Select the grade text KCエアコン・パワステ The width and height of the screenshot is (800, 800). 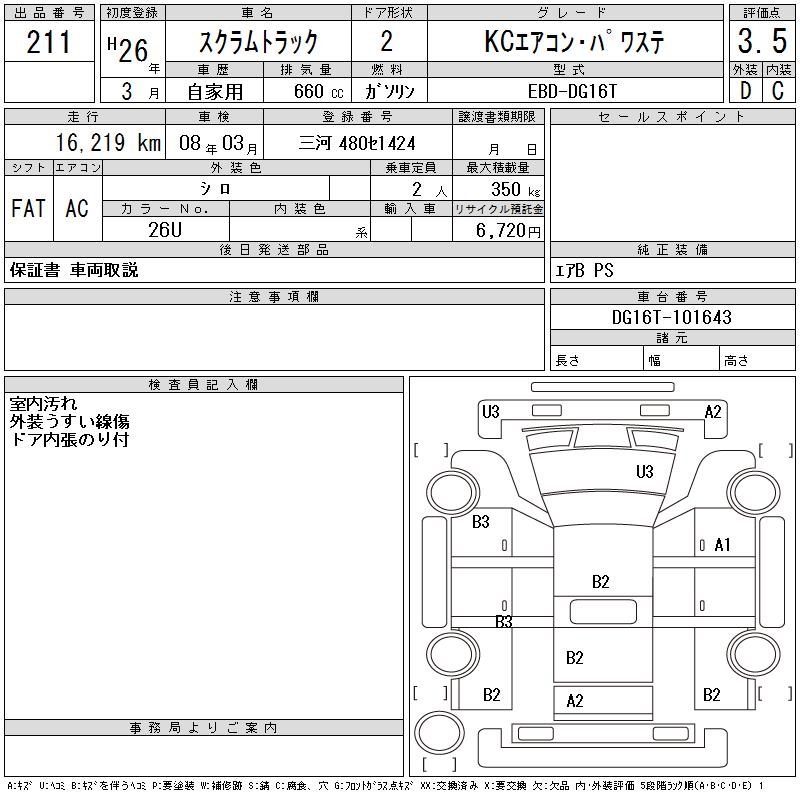click(574, 42)
